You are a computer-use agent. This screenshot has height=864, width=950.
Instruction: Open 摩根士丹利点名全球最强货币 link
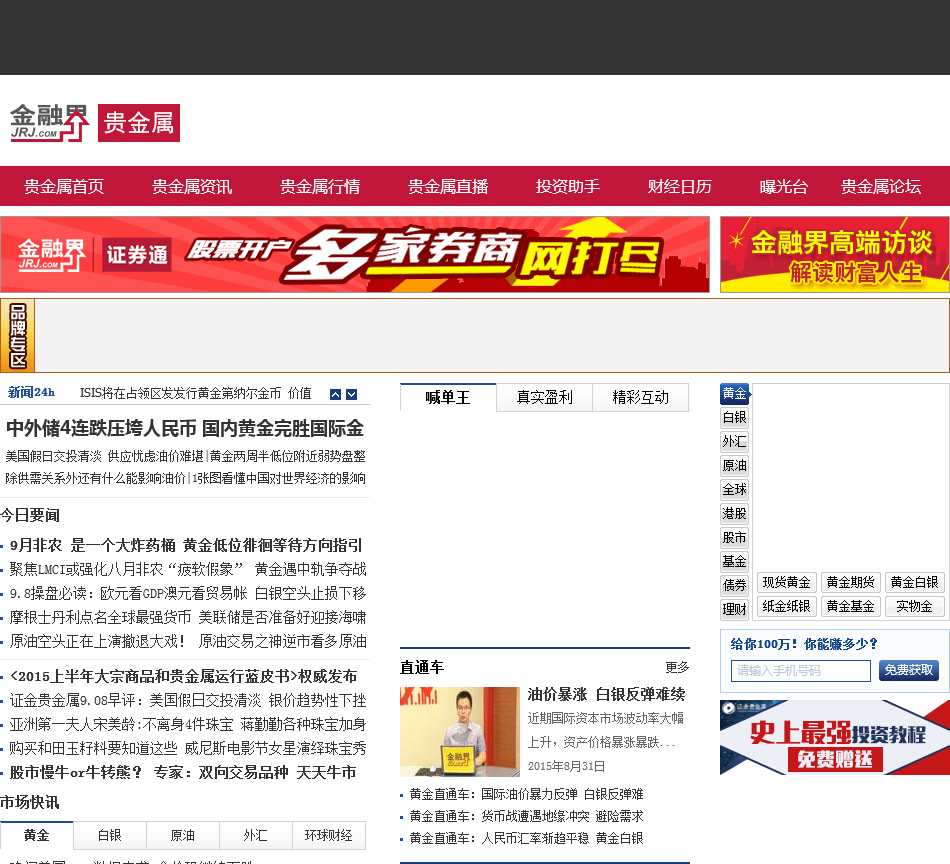tap(188, 617)
